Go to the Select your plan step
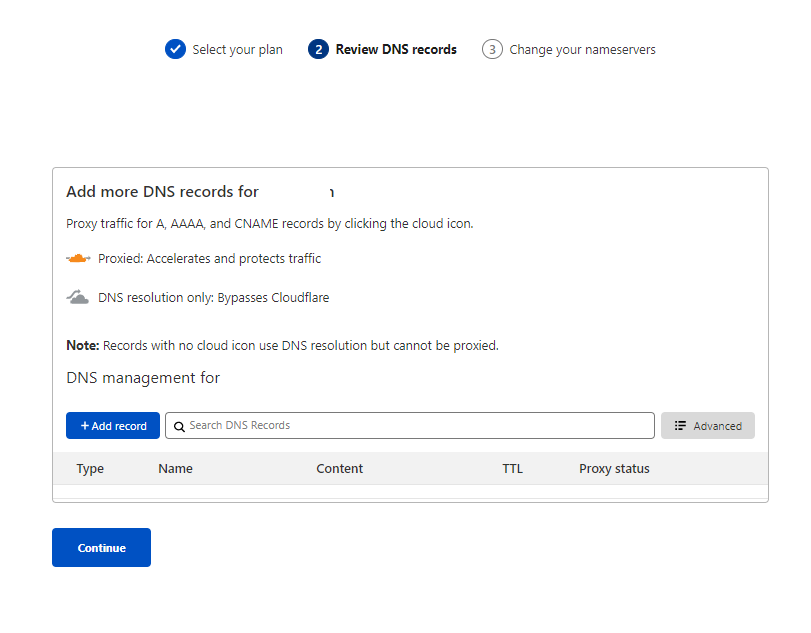Screen dimensions: 811x633 point(237,49)
